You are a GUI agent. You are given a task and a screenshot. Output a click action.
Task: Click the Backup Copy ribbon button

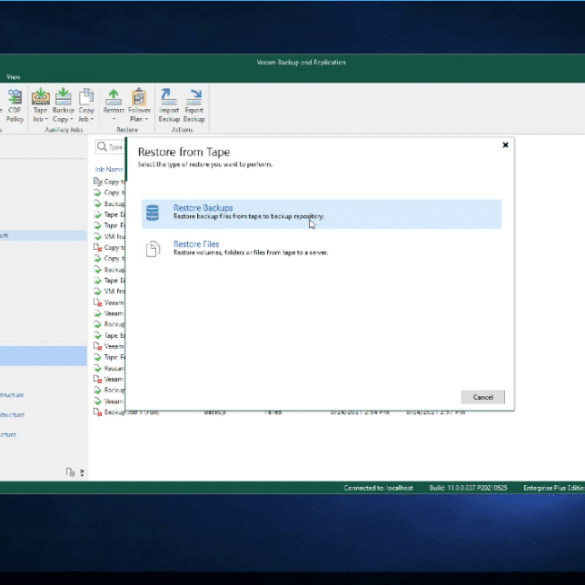tap(63, 106)
